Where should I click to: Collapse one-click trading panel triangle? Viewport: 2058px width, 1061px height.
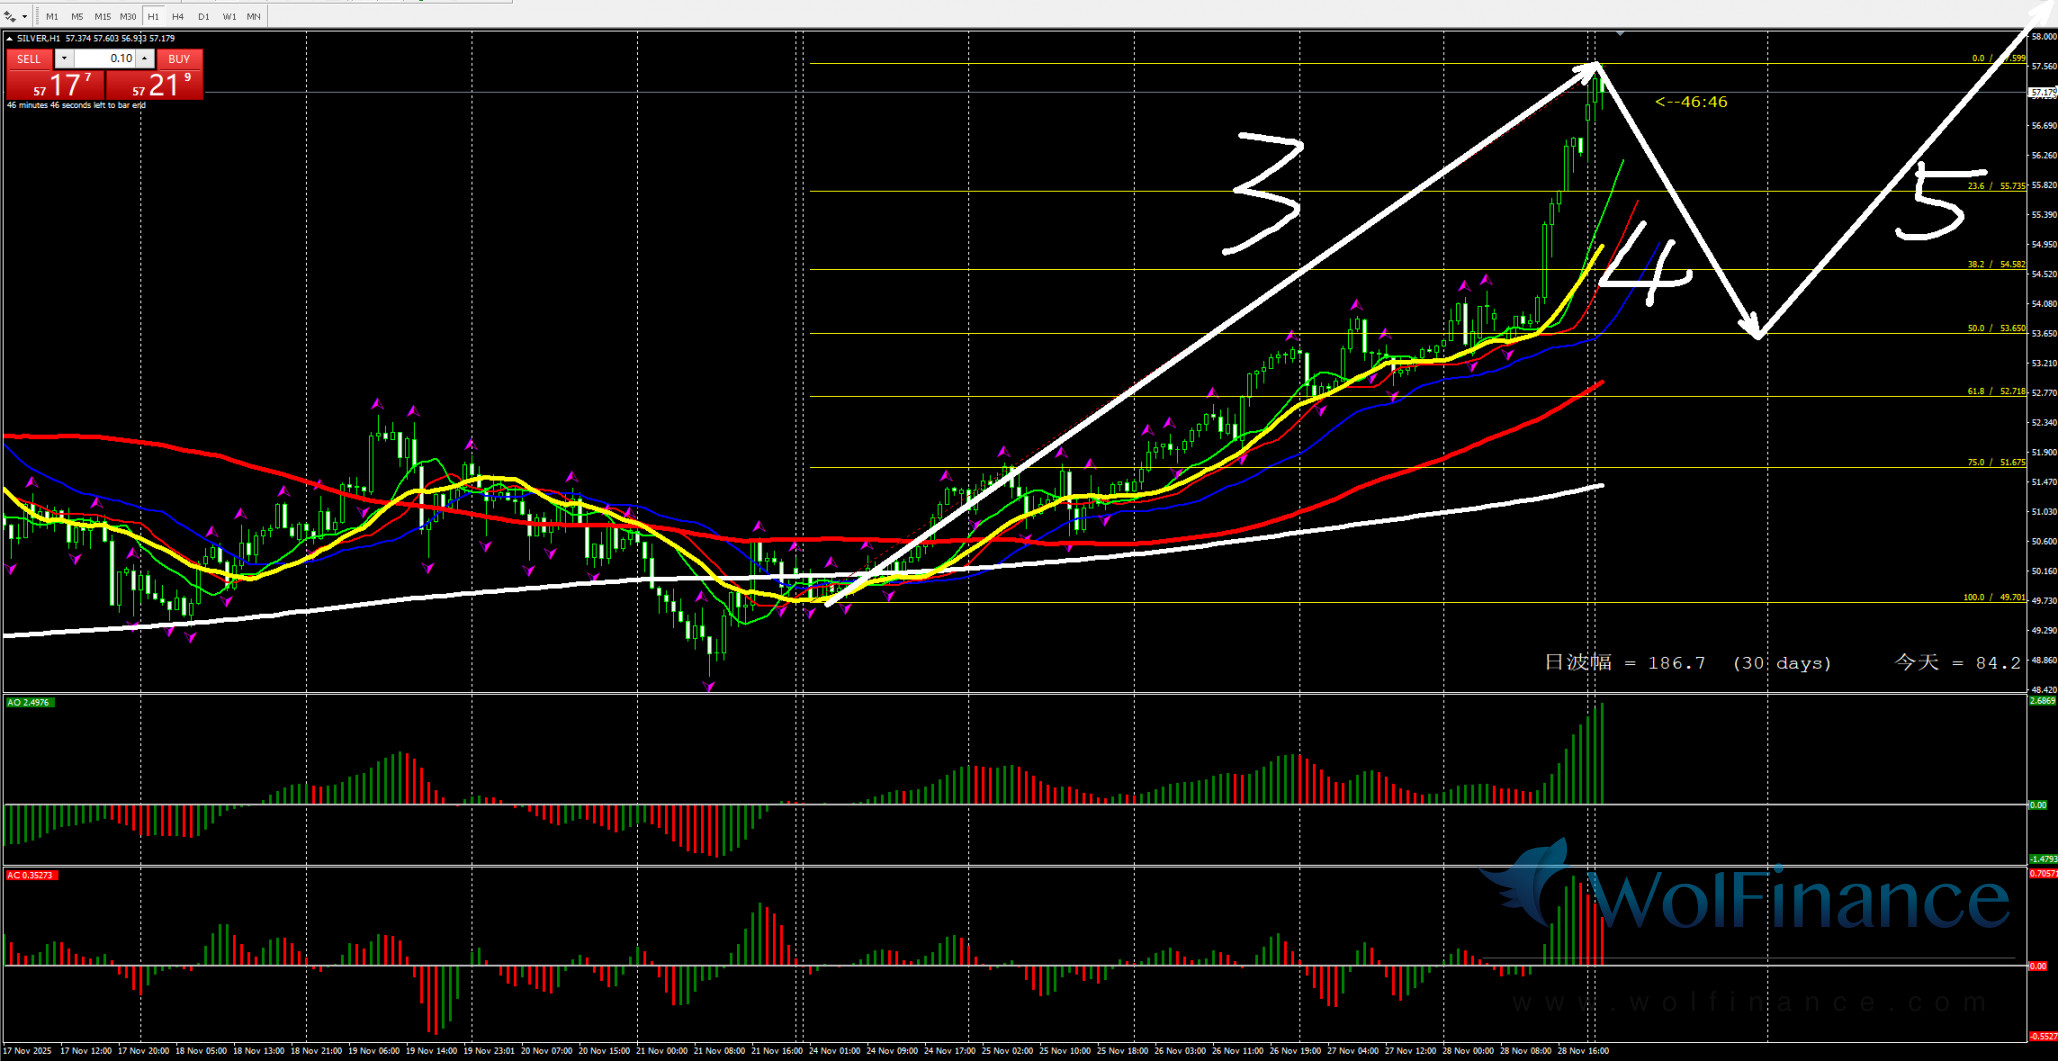(x=10, y=39)
